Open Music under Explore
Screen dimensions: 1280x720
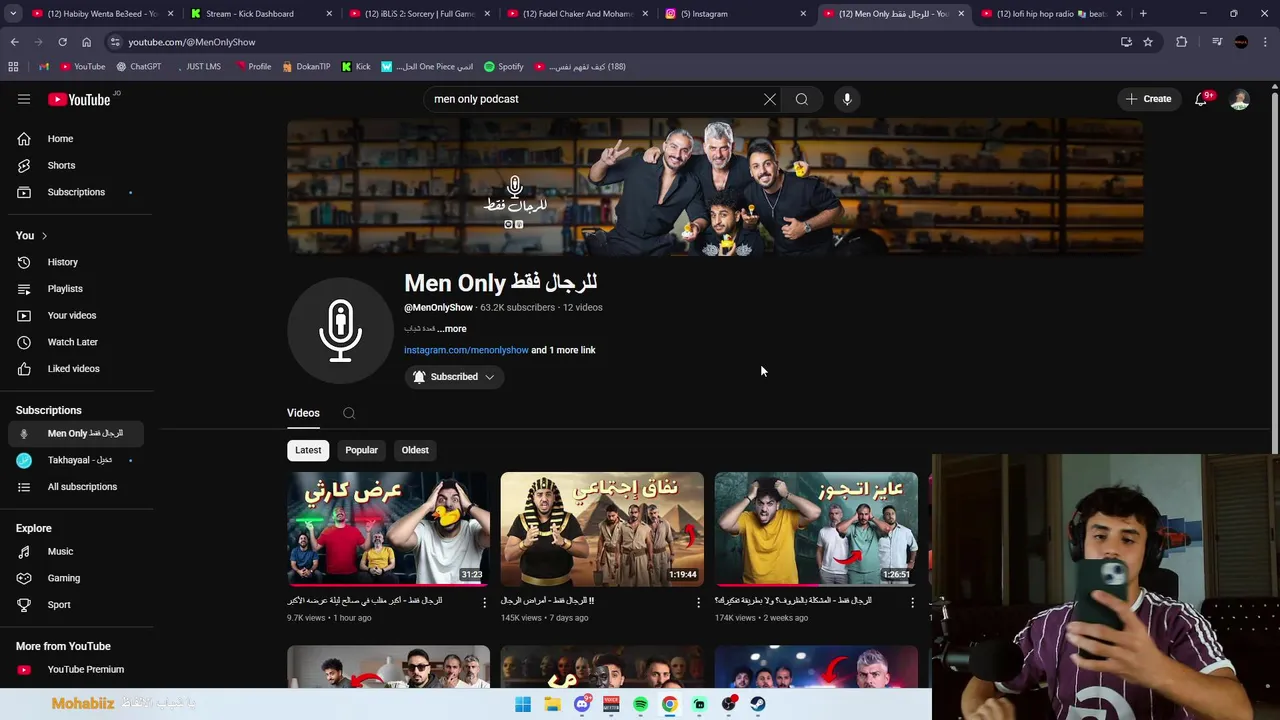tap(76, 552)
